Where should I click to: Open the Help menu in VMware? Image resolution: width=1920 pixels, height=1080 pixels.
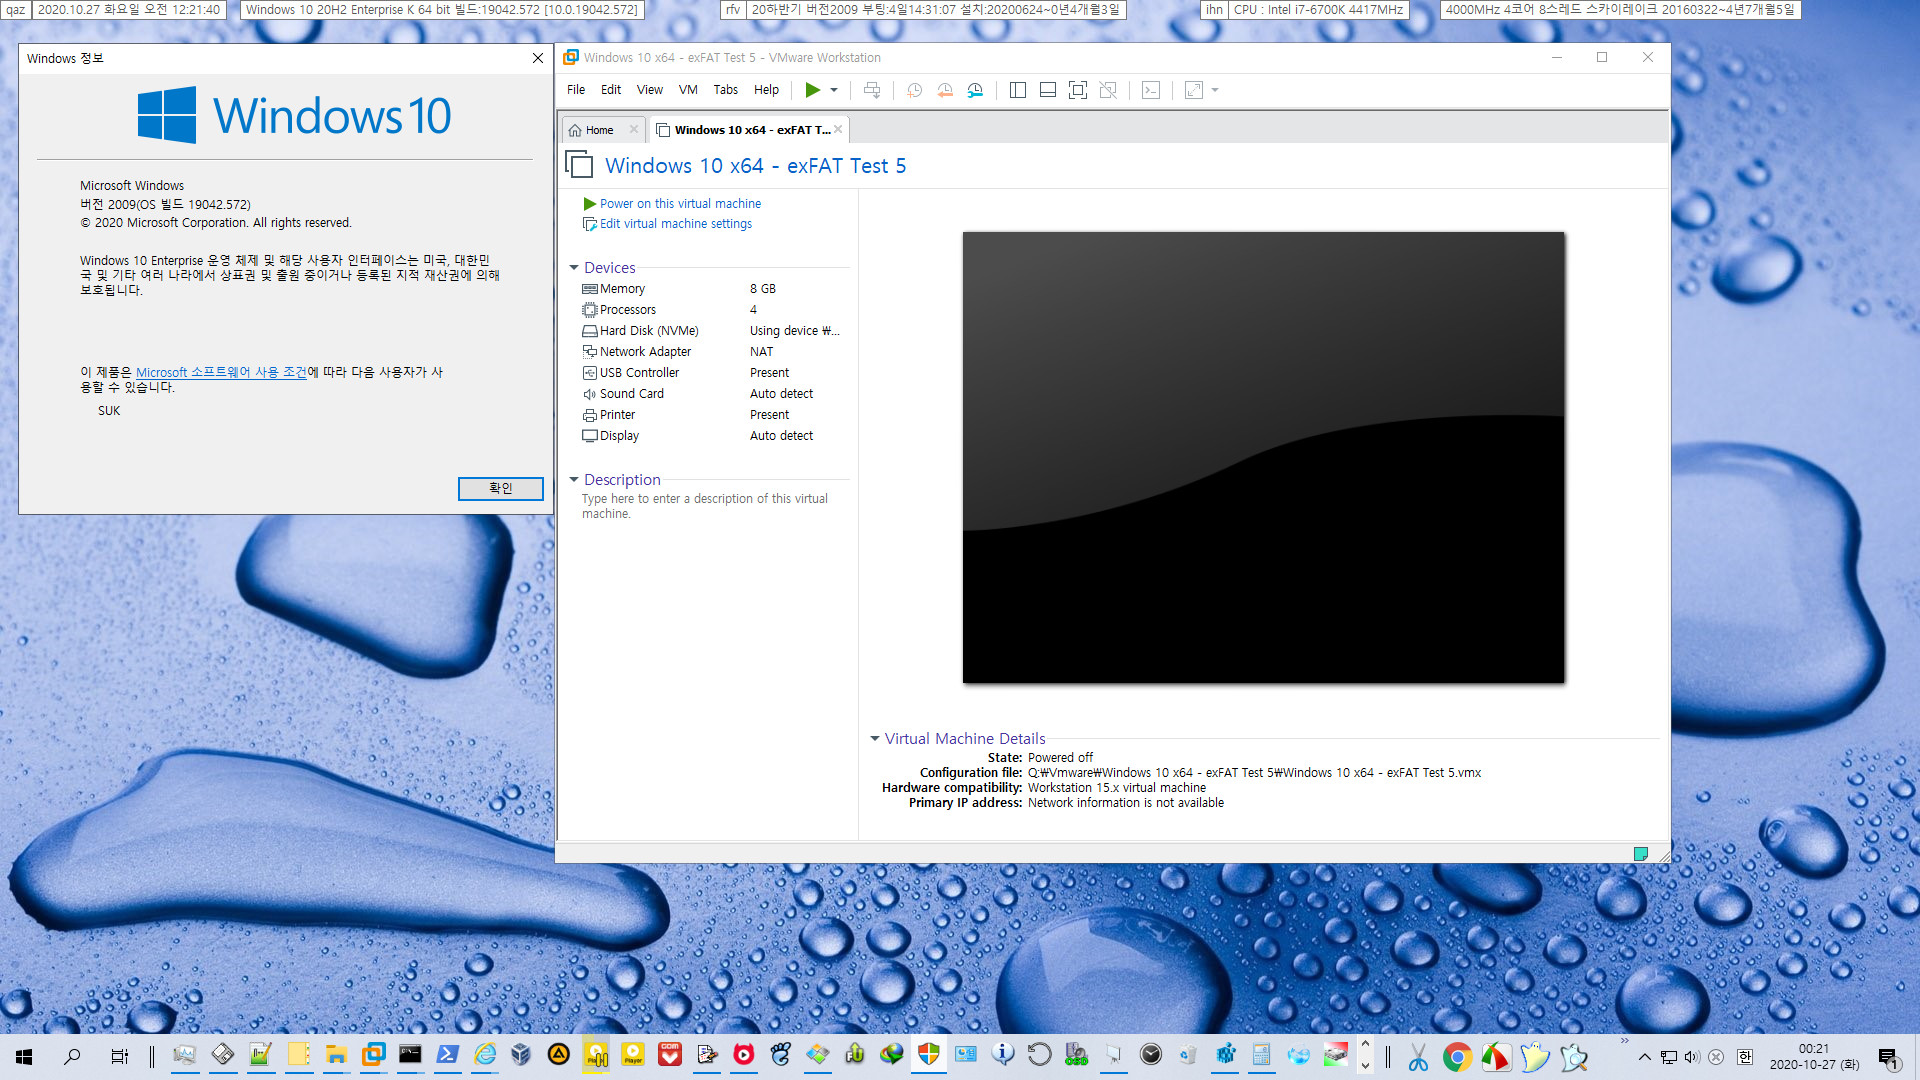pyautogui.click(x=766, y=90)
